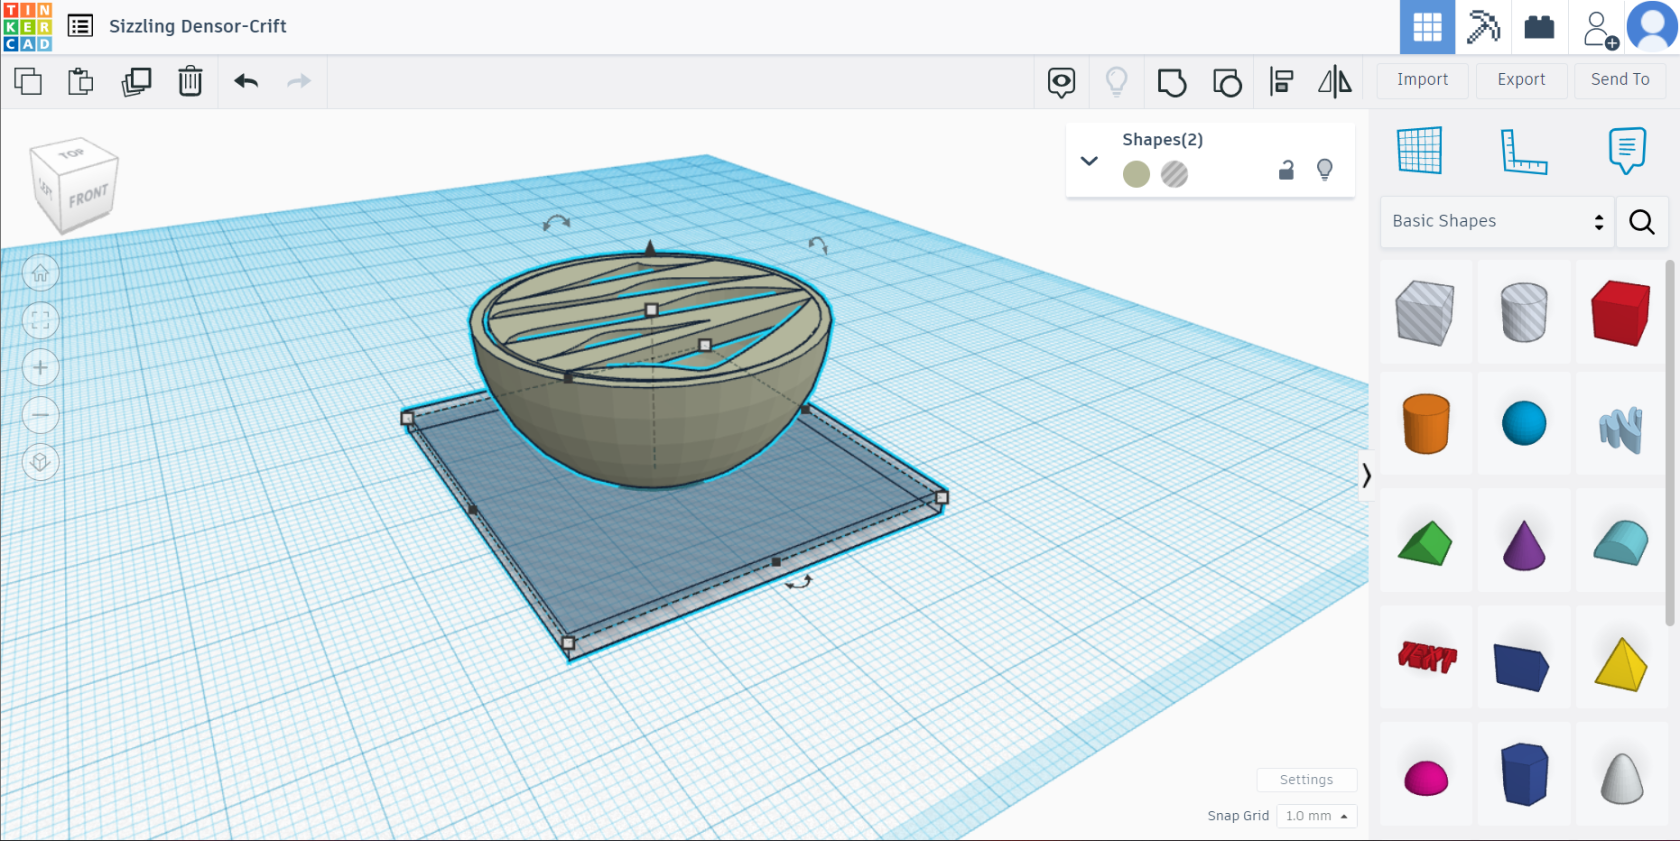Hide selected shapes via inspector bulb
The height and width of the screenshot is (841, 1680).
click(1325, 170)
